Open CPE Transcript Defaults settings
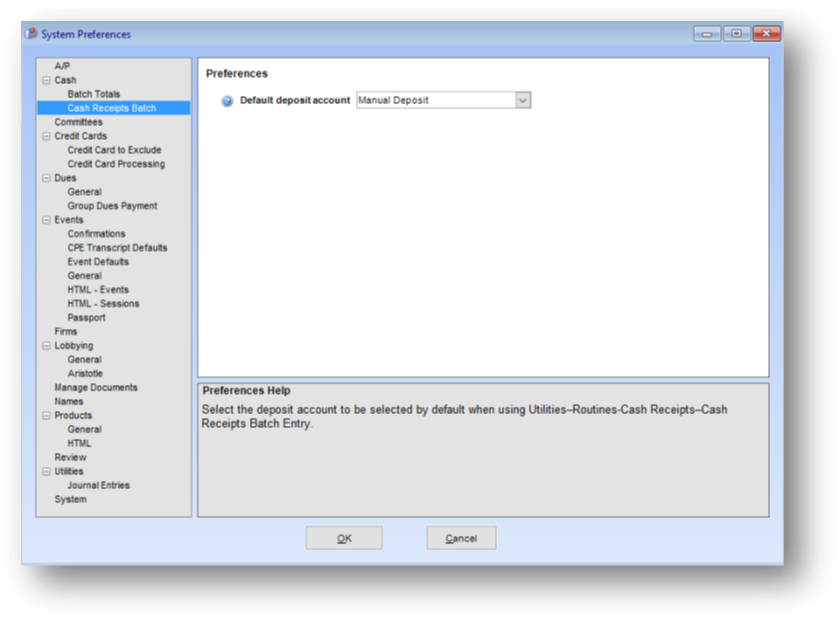The width and height of the screenshot is (838, 620). [x=117, y=248]
